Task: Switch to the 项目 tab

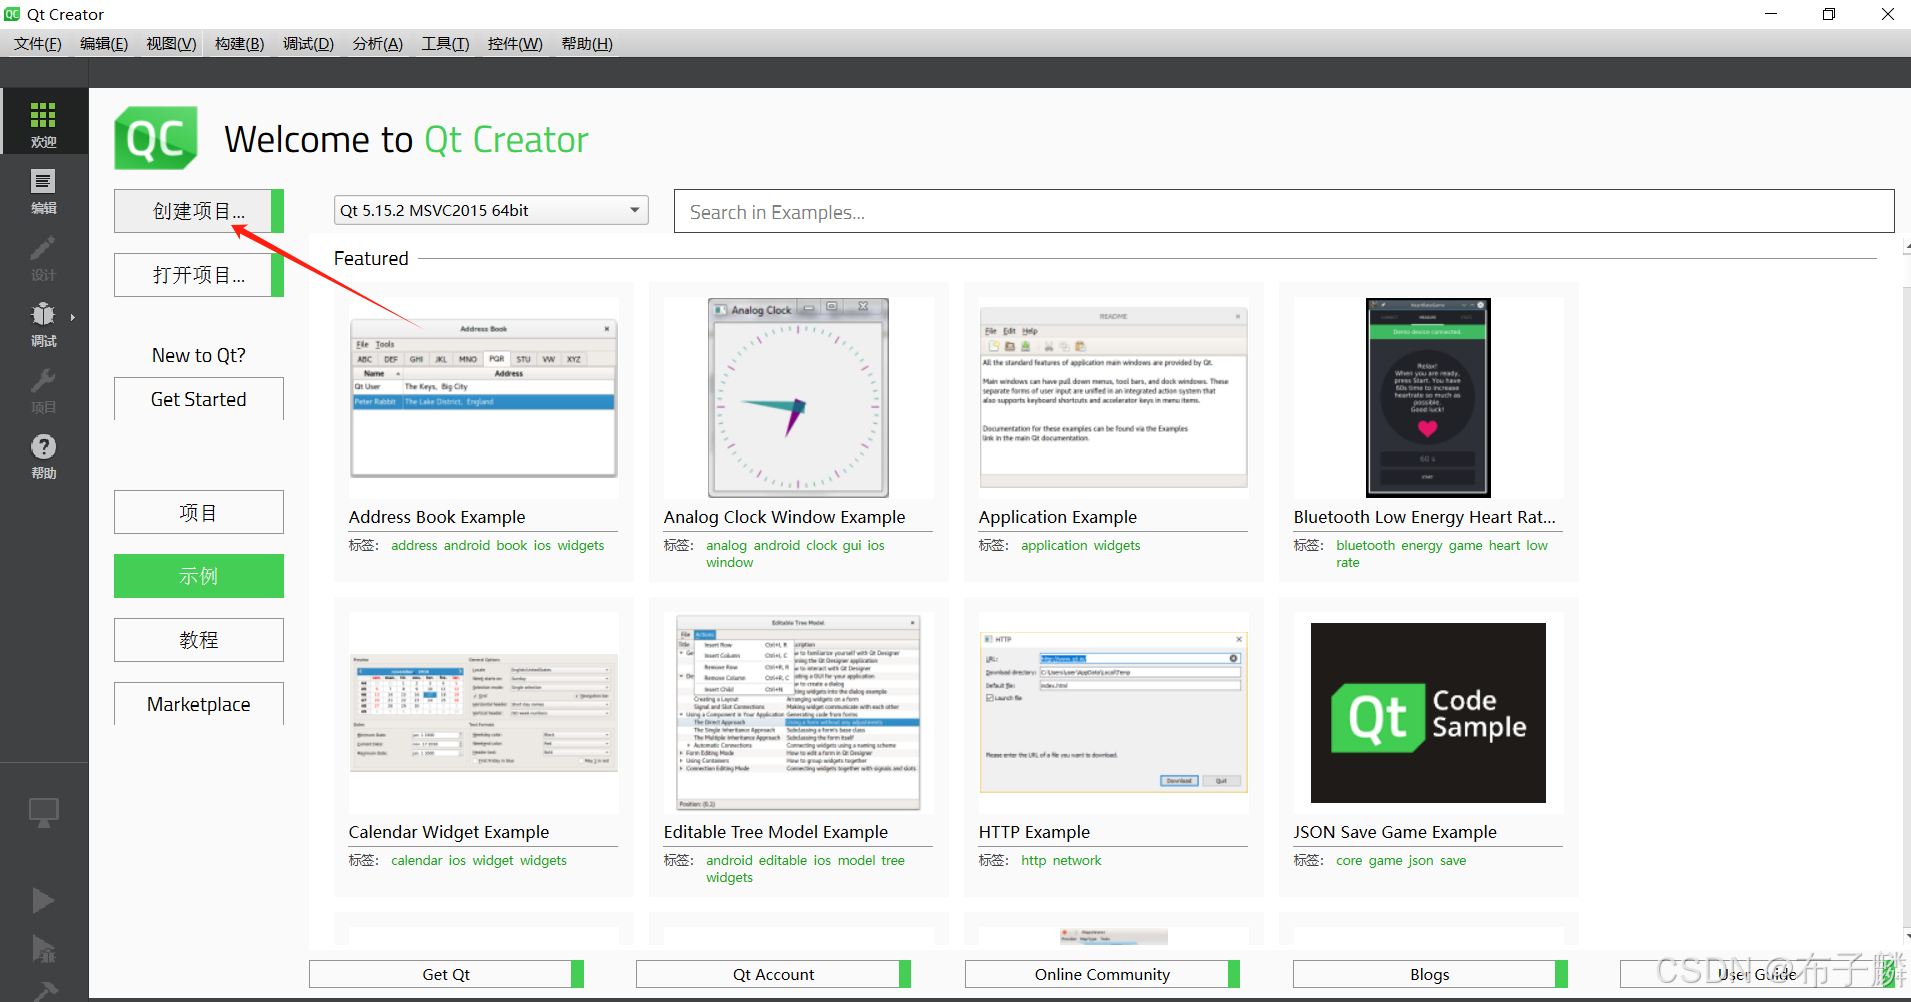Action: click(x=198, y=512)
